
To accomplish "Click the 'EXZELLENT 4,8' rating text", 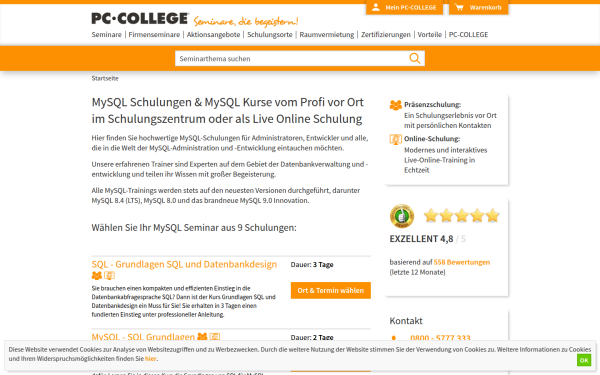I will click(x=421, y=239).
